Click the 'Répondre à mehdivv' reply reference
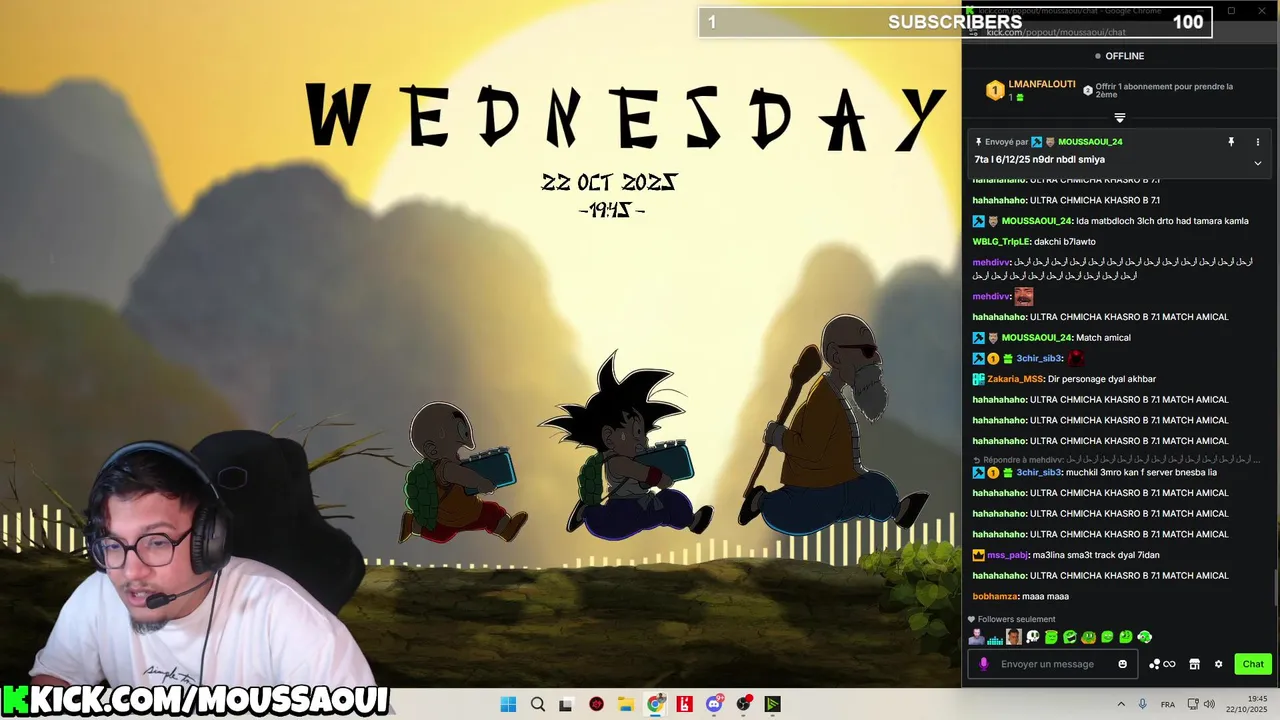 click(1117, 459)
